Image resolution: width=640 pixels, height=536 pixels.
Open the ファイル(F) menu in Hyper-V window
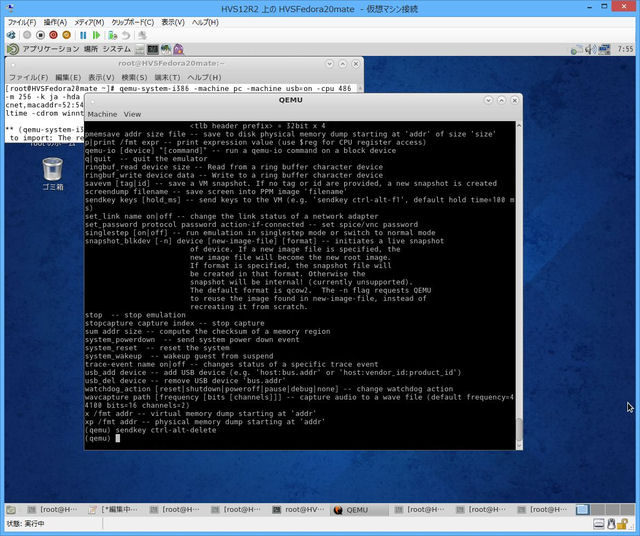(22, 22)
